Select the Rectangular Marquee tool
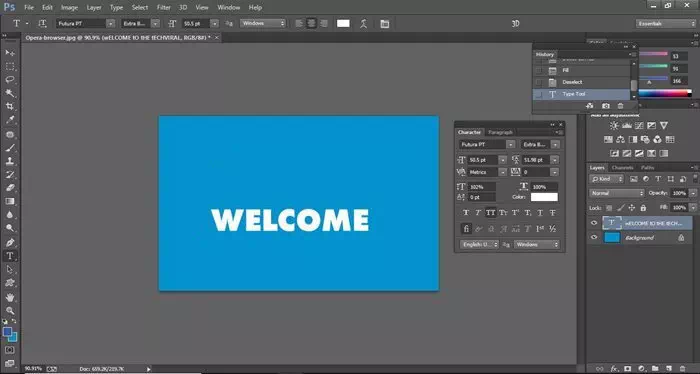The image size is (700, 374). (10, 66)
